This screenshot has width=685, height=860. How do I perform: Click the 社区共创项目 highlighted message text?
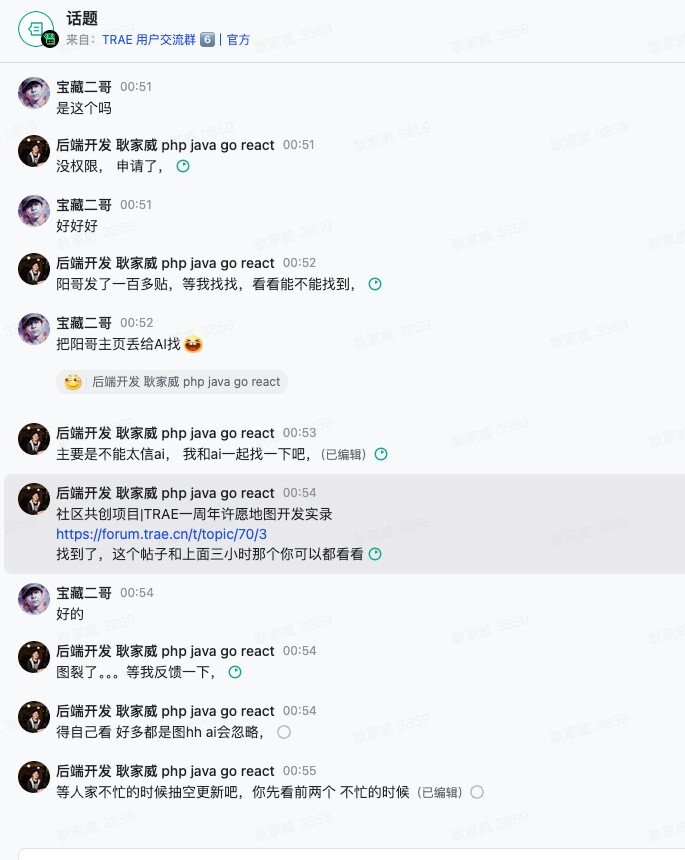(194, 514)
